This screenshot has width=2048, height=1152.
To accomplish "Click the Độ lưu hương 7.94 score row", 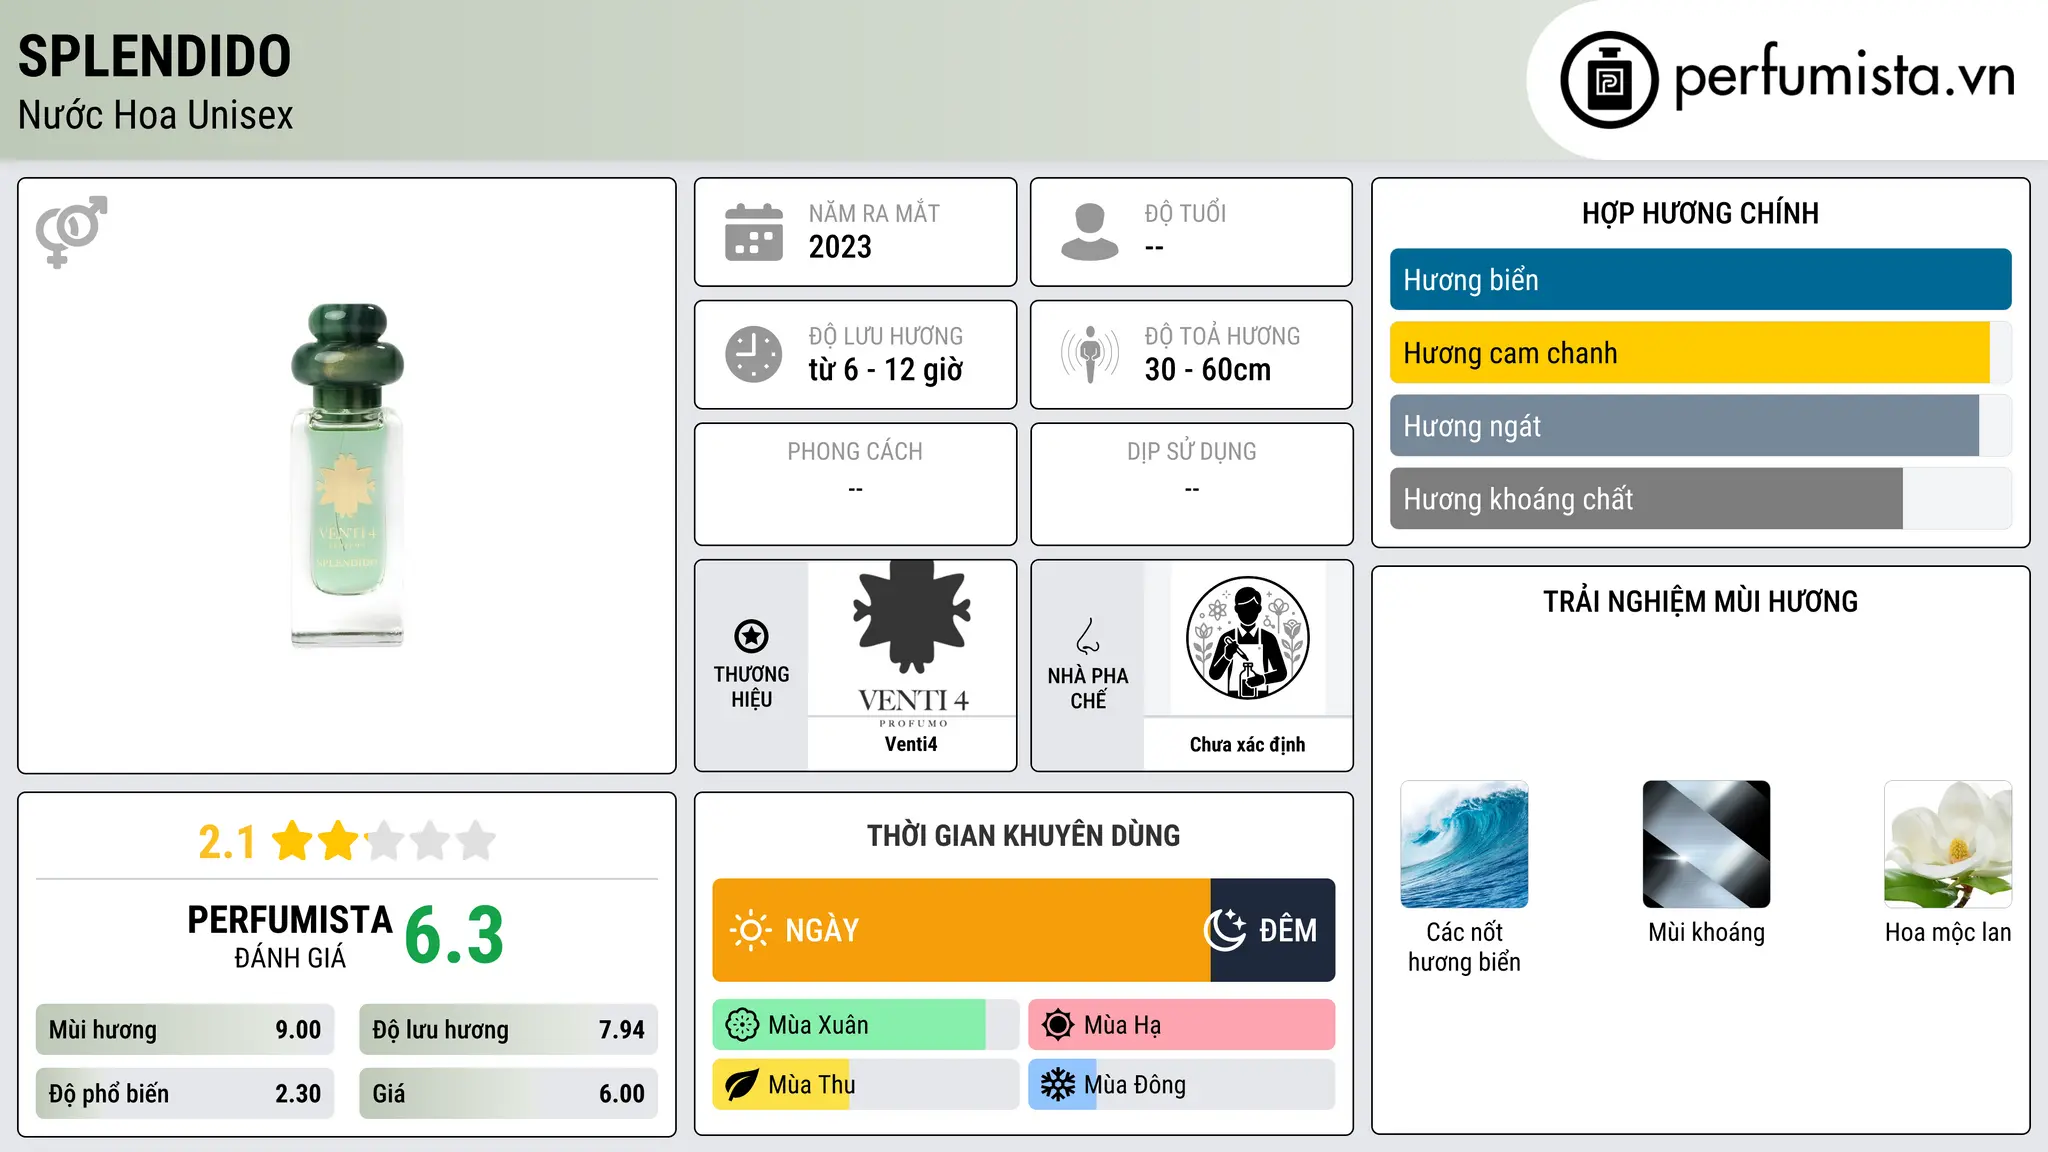I will 508,1030.
